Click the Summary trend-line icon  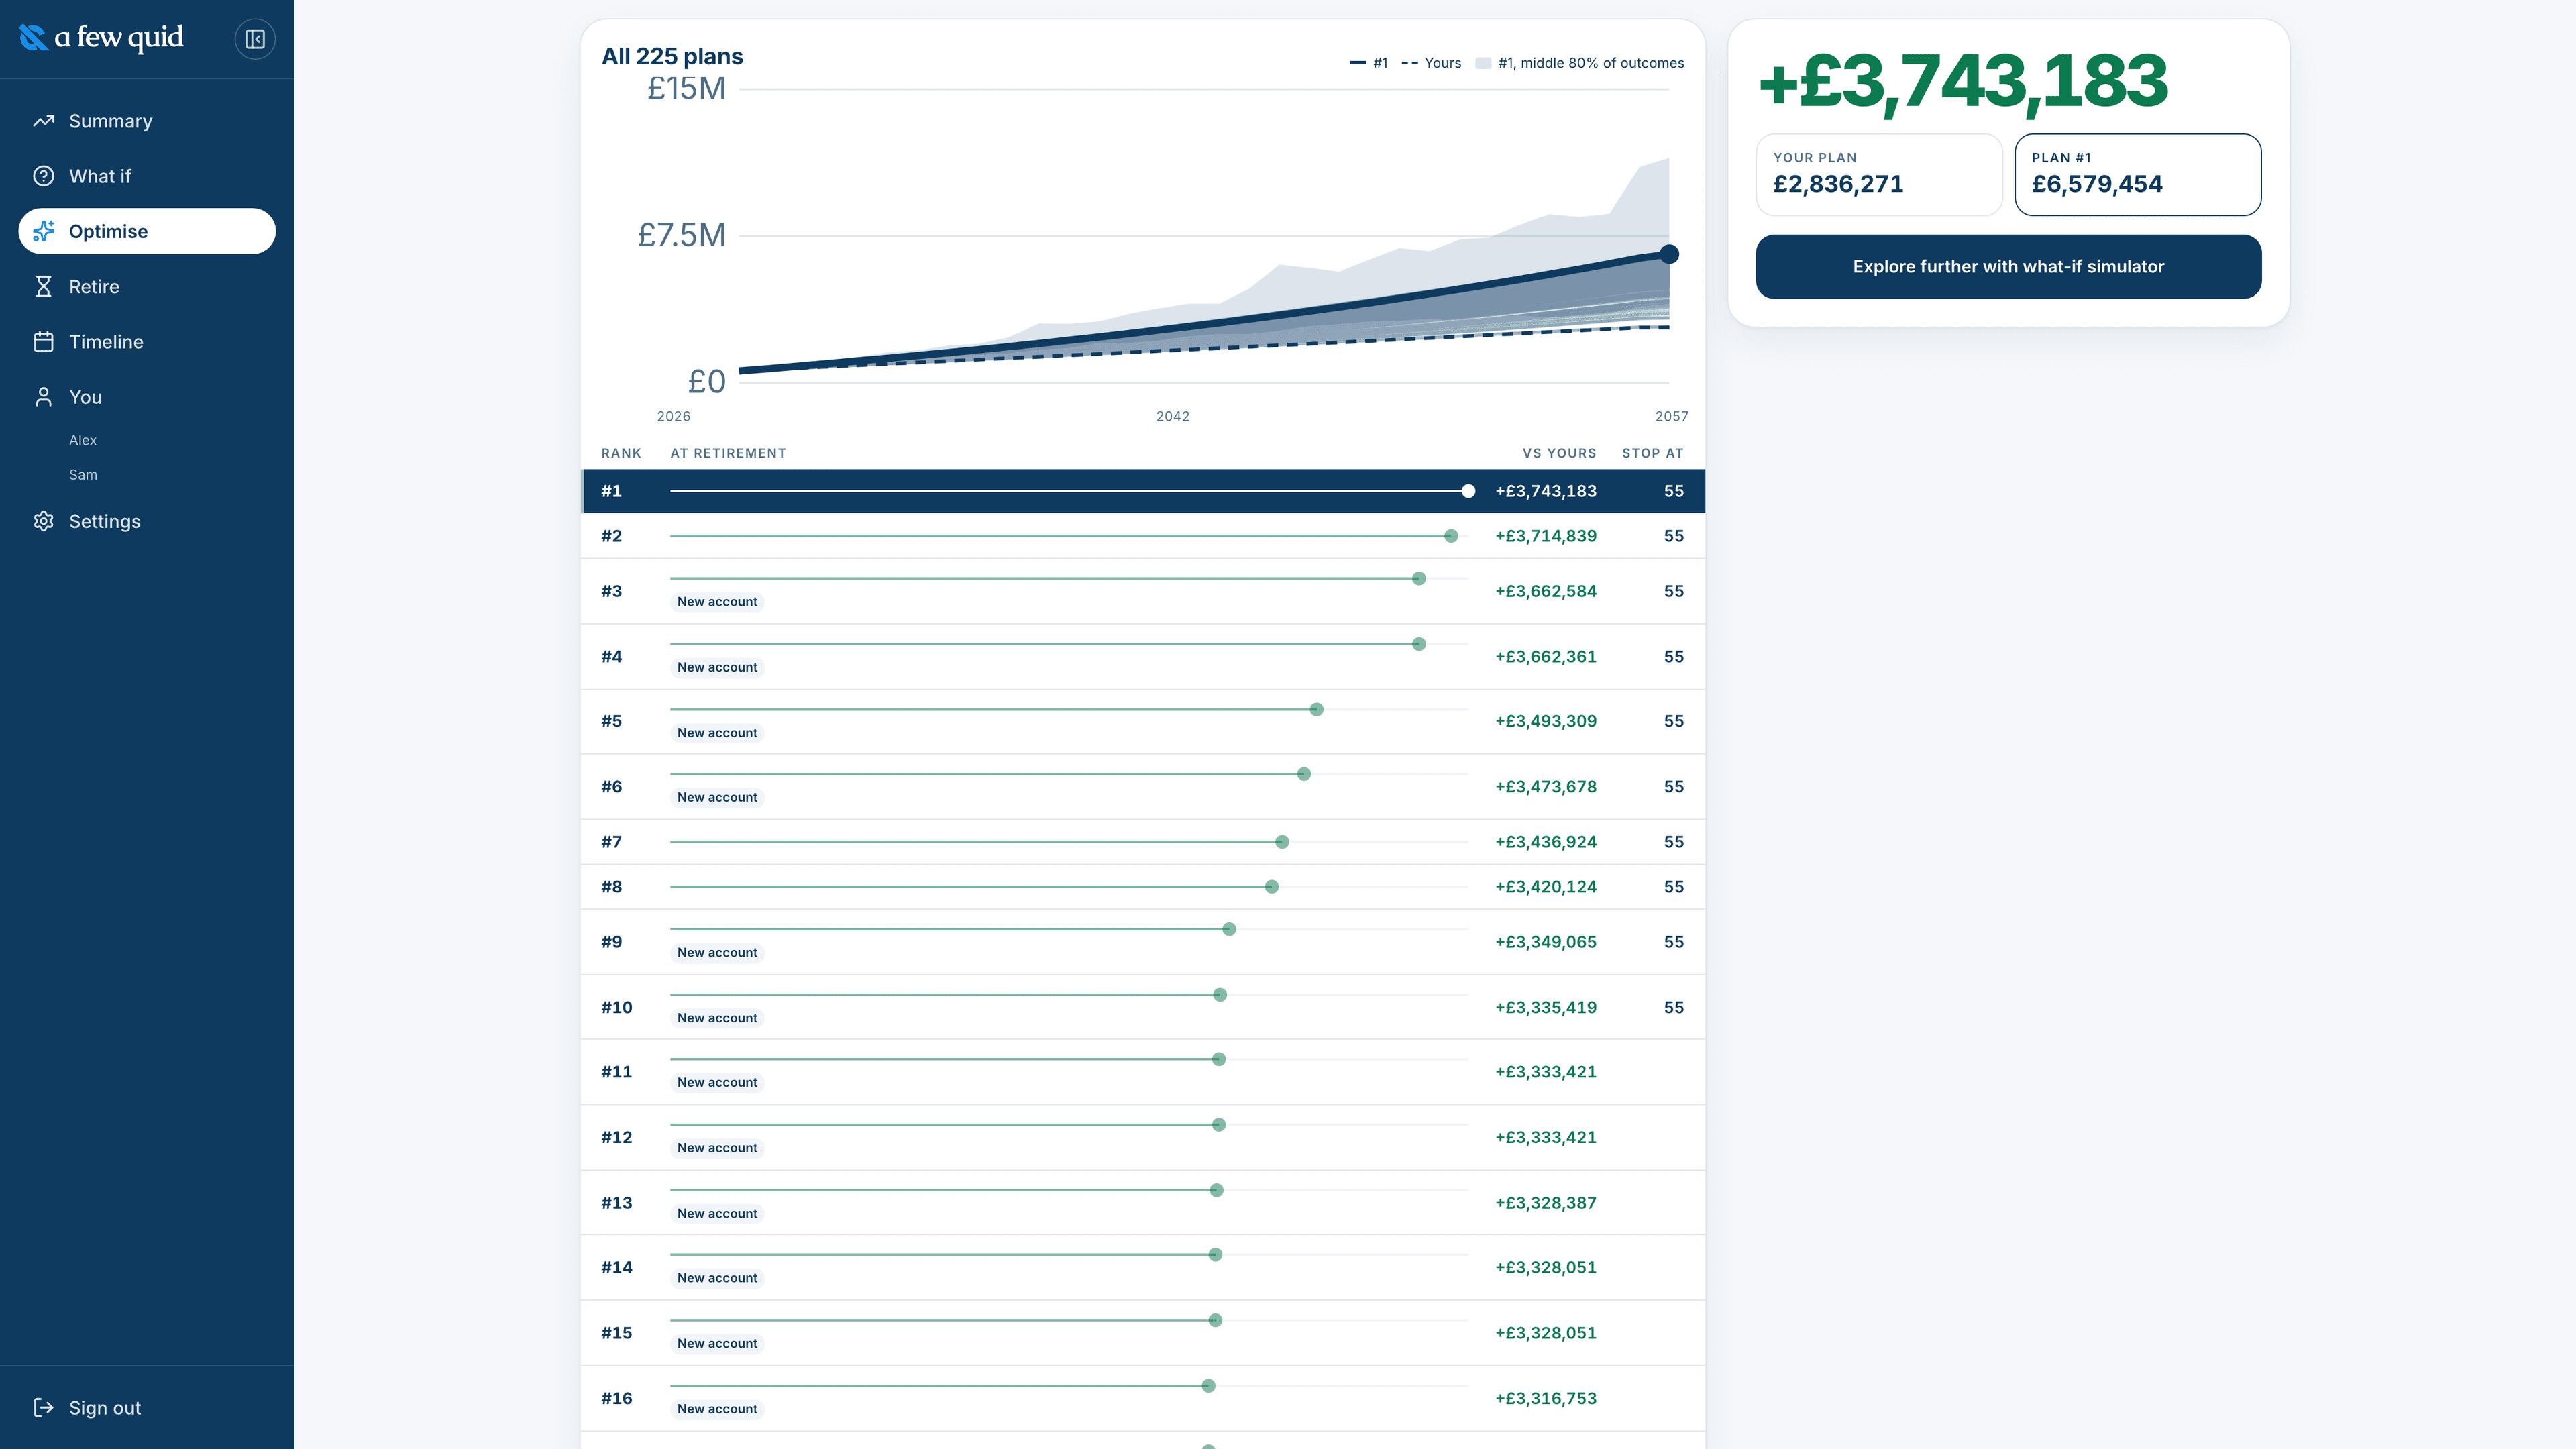(43, 121)
